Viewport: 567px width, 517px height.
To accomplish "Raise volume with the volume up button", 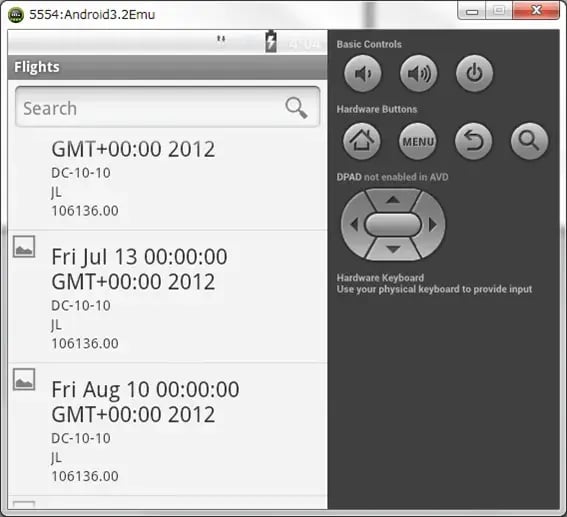I will pos(418,74).
